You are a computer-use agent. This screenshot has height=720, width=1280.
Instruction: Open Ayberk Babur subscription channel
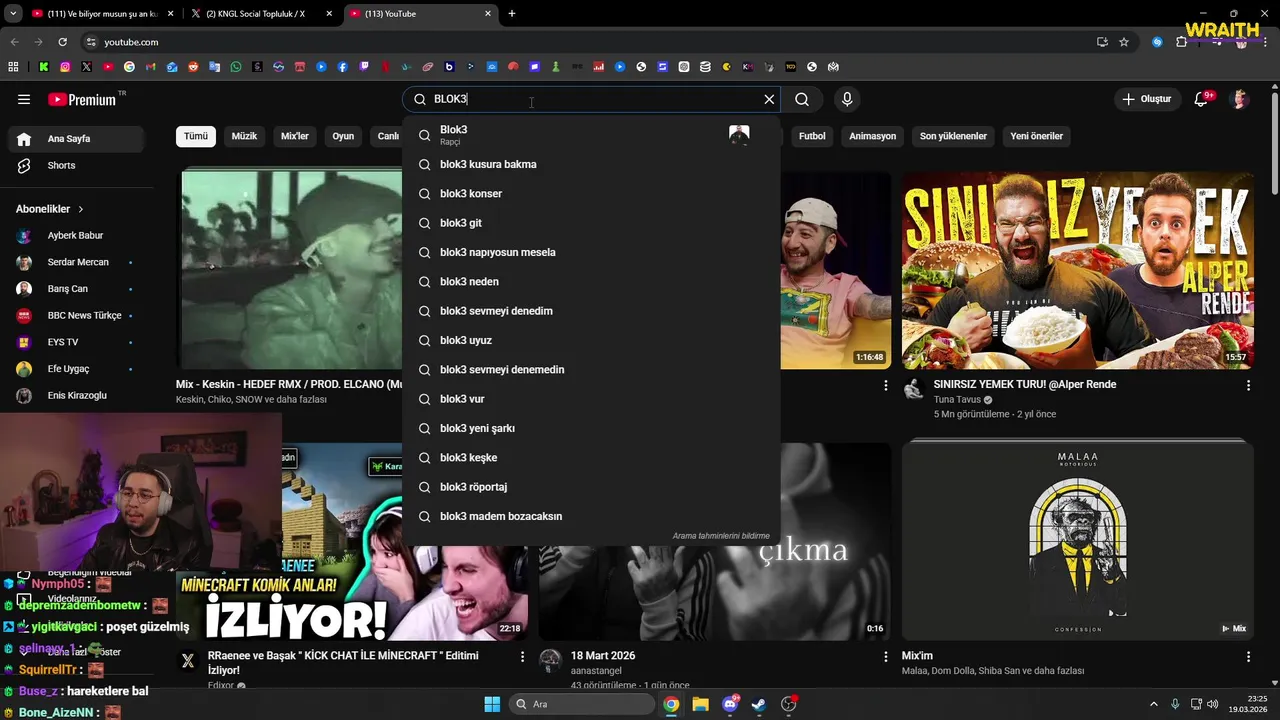[76, 235]
